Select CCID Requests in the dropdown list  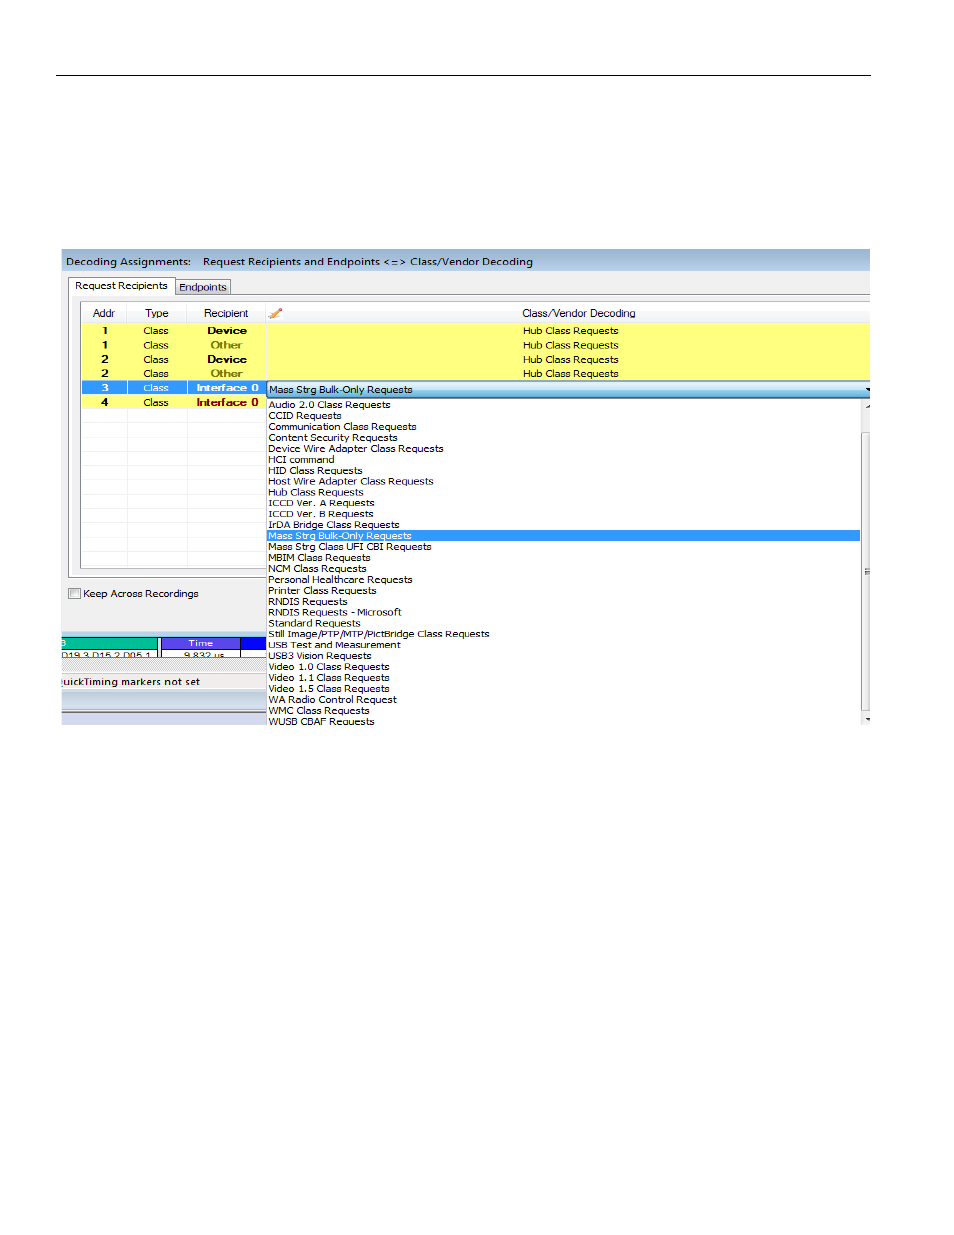[x=305, y=416]
